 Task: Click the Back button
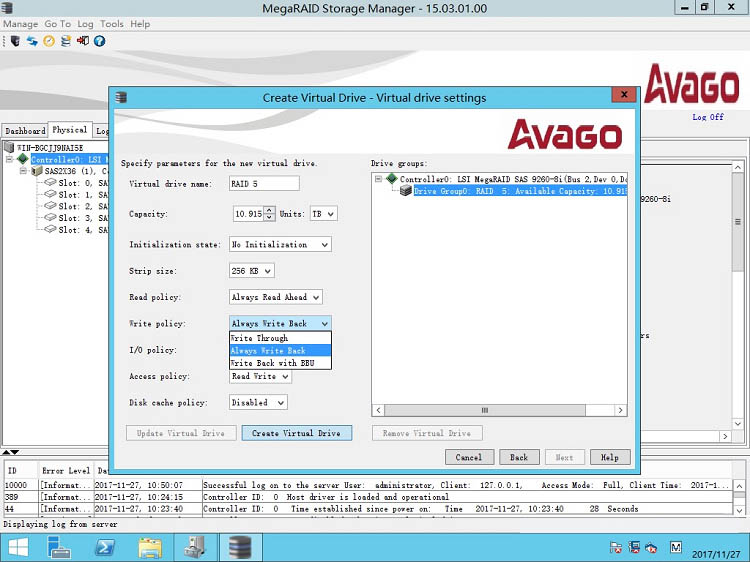pos(519,457)
